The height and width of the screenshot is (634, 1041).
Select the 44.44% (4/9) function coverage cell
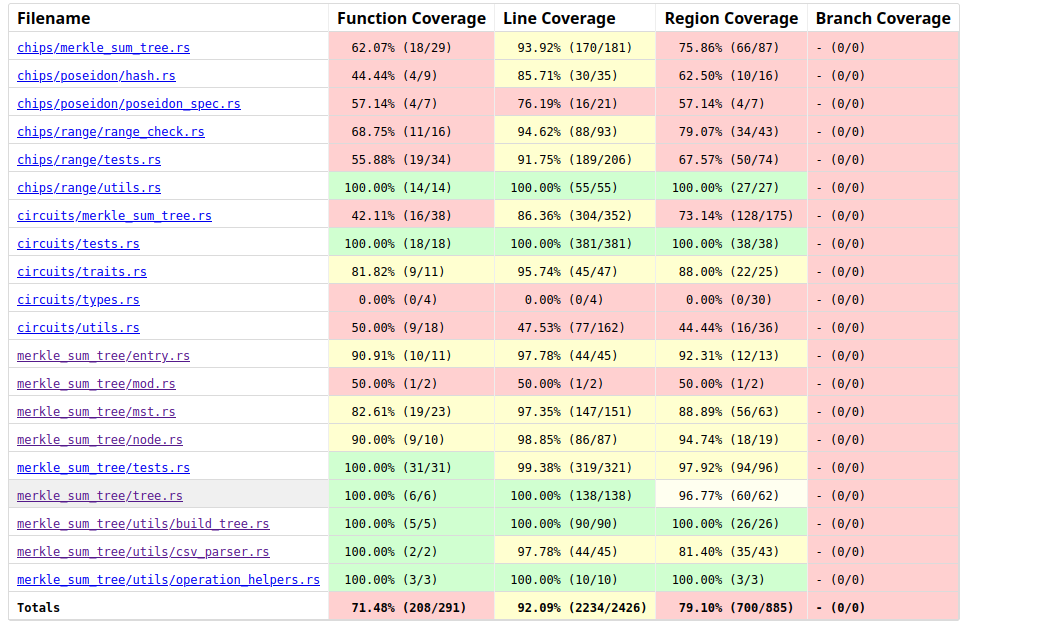coord(412,76)
